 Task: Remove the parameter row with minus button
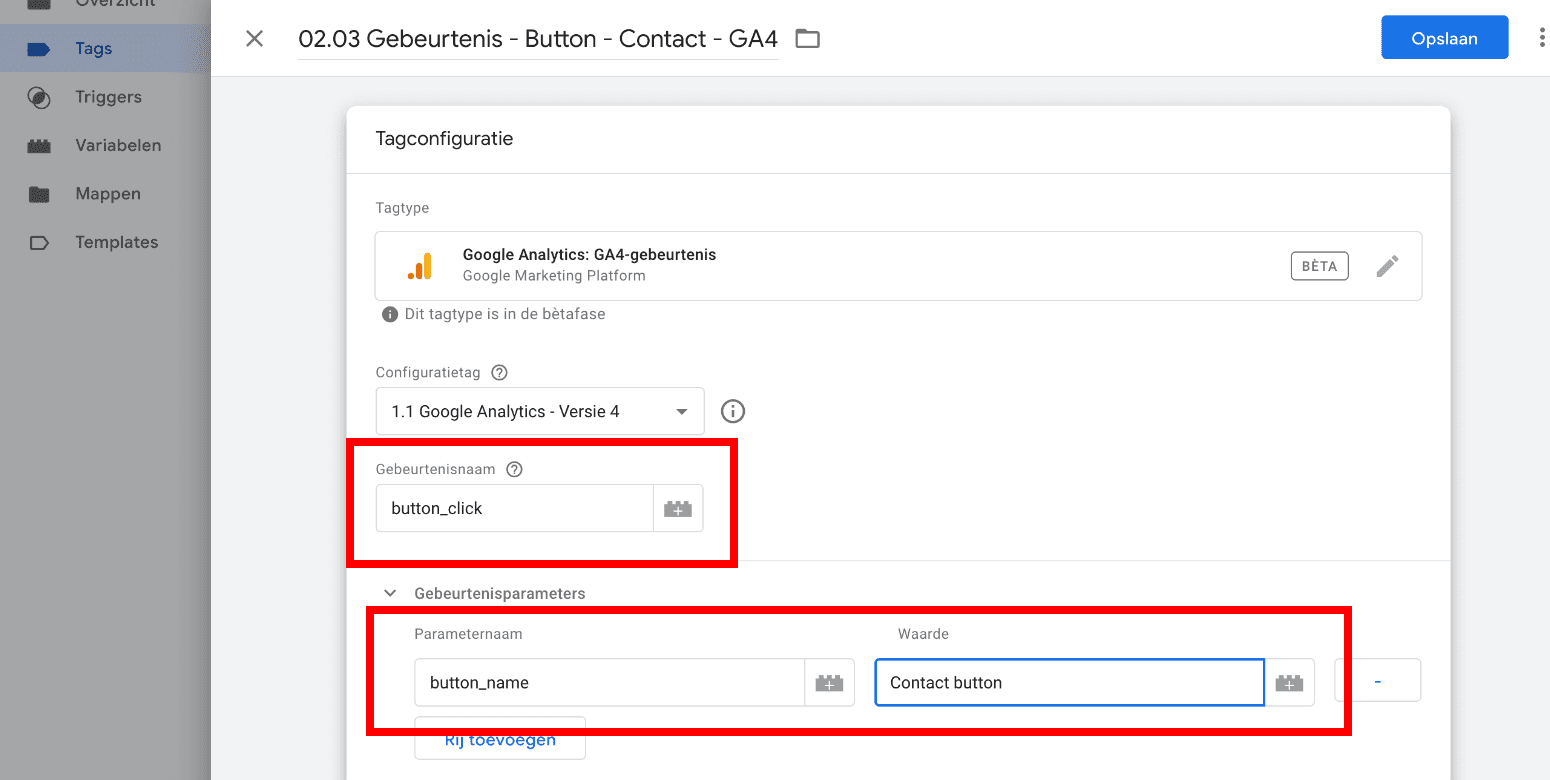click(x=1378, y=680)
